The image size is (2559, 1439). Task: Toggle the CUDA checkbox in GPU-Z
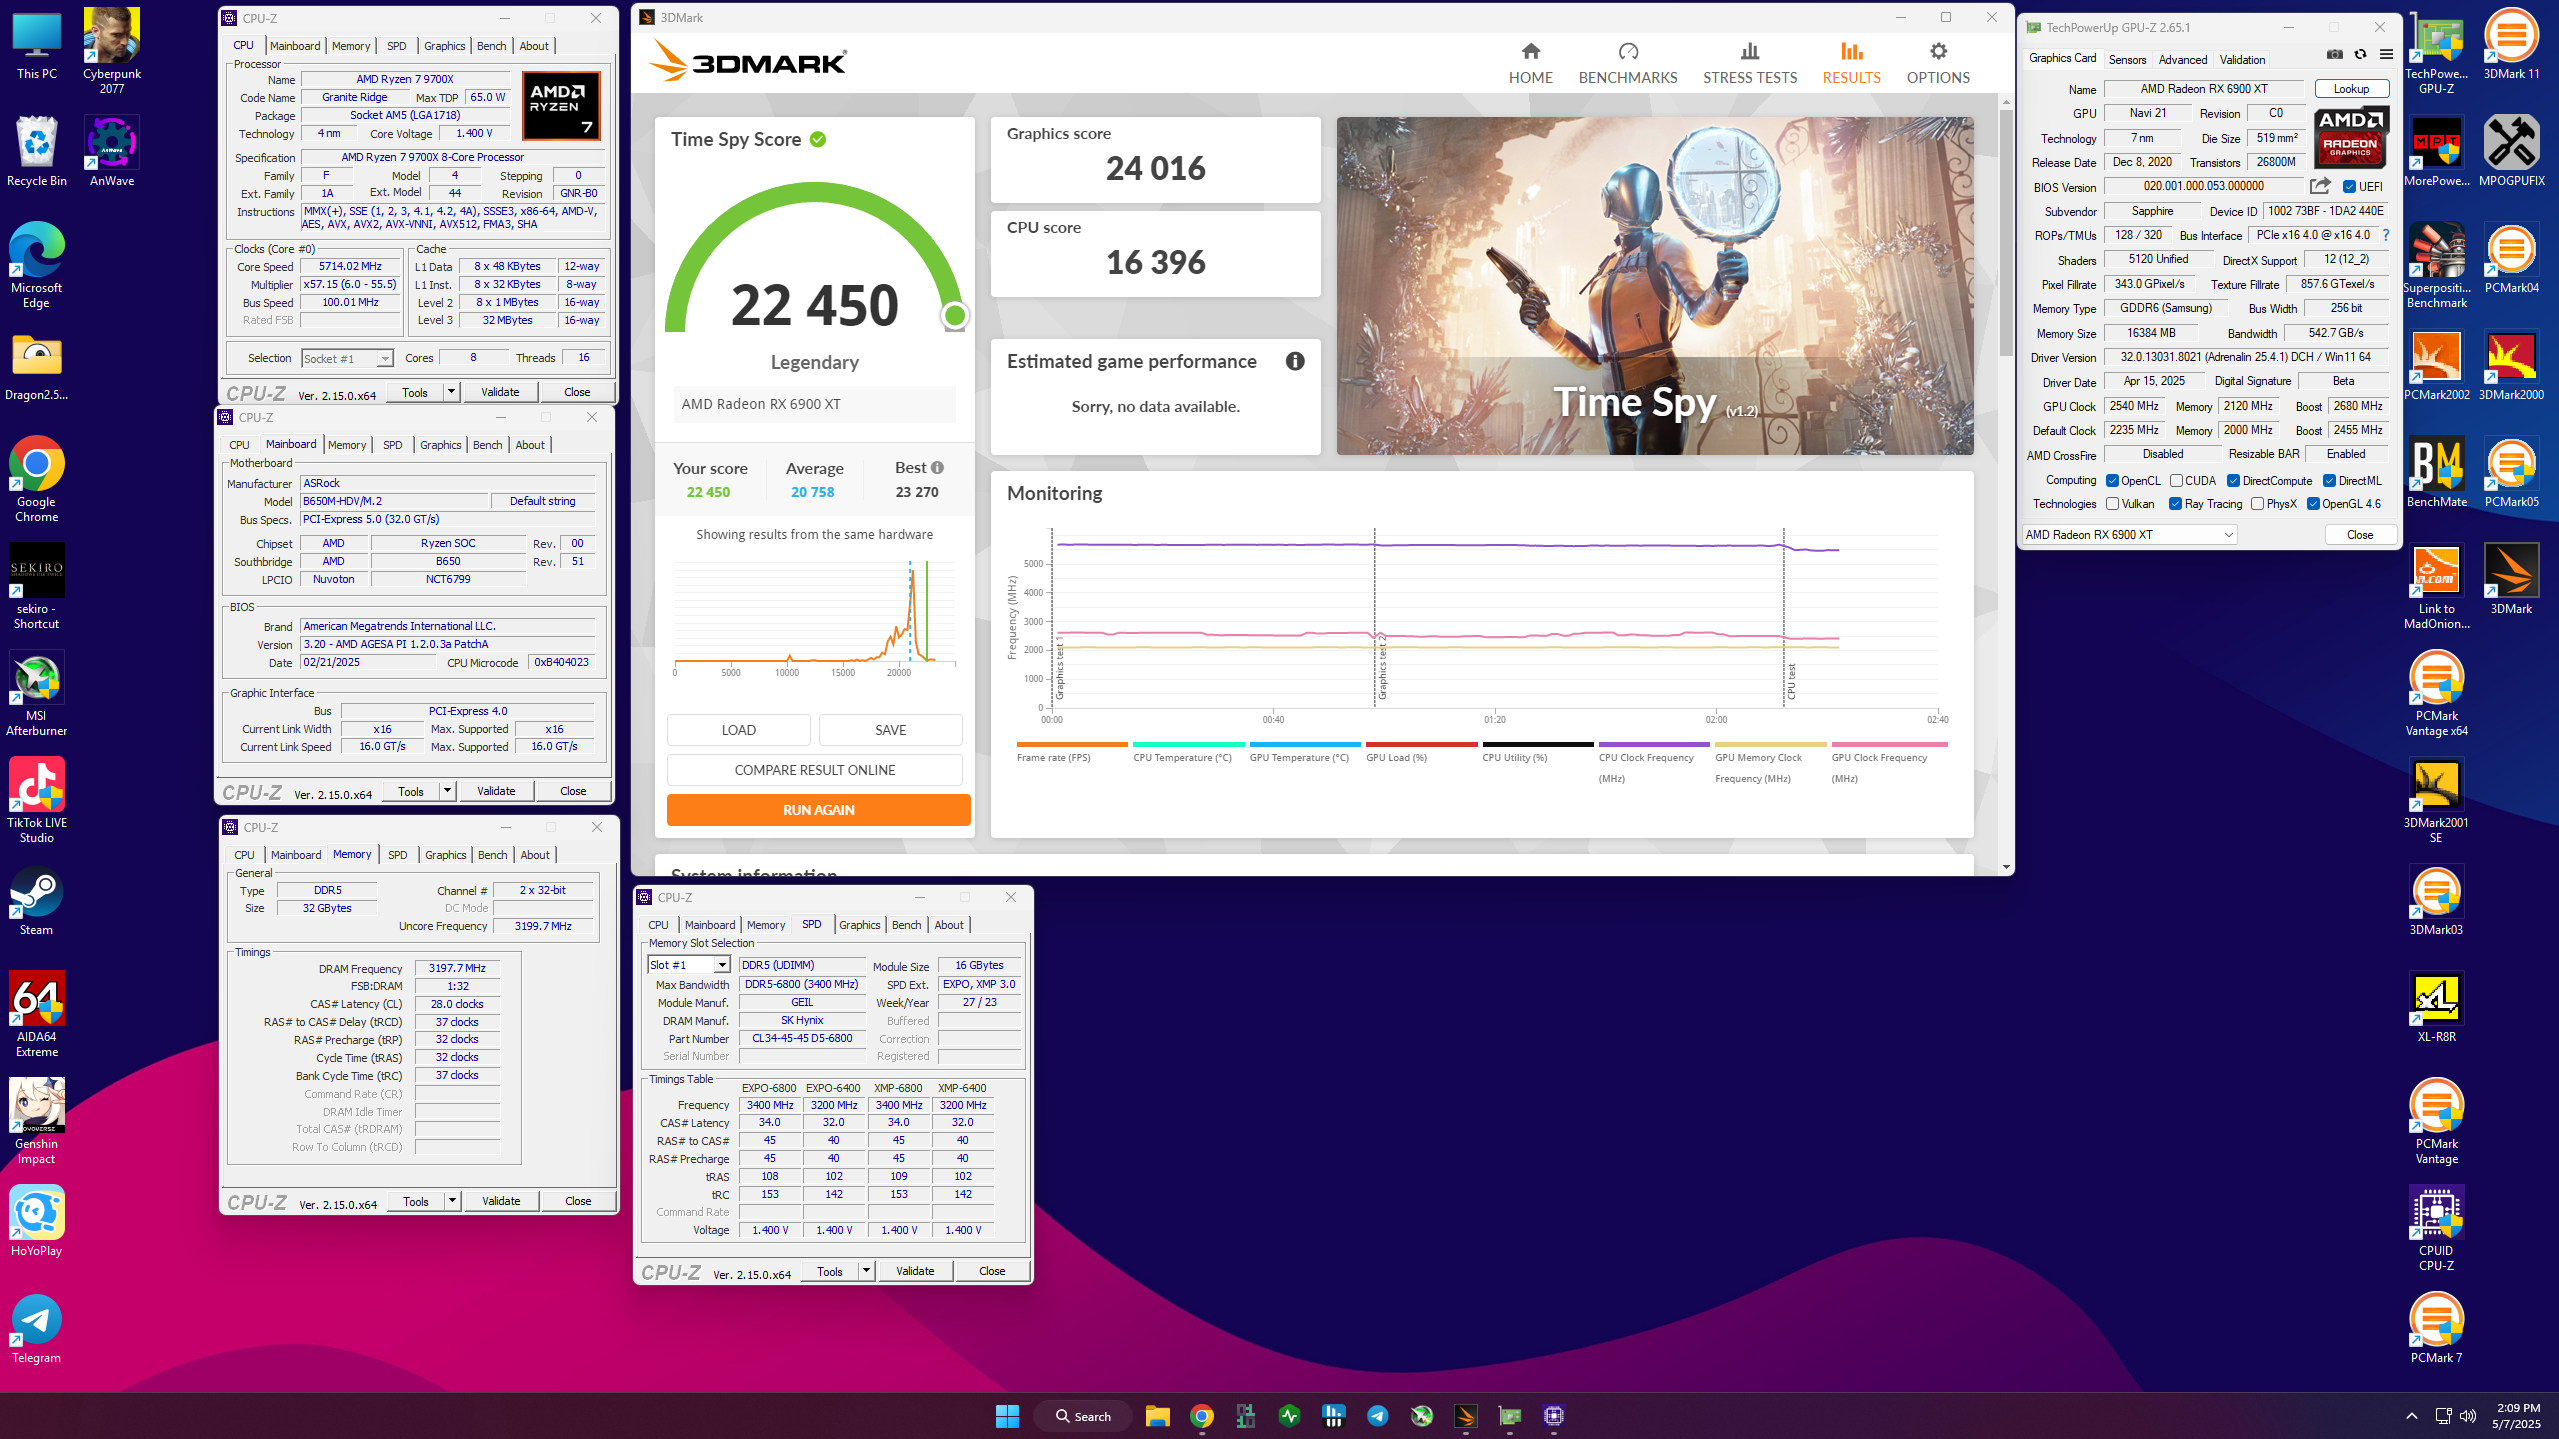click(2176, 481)
